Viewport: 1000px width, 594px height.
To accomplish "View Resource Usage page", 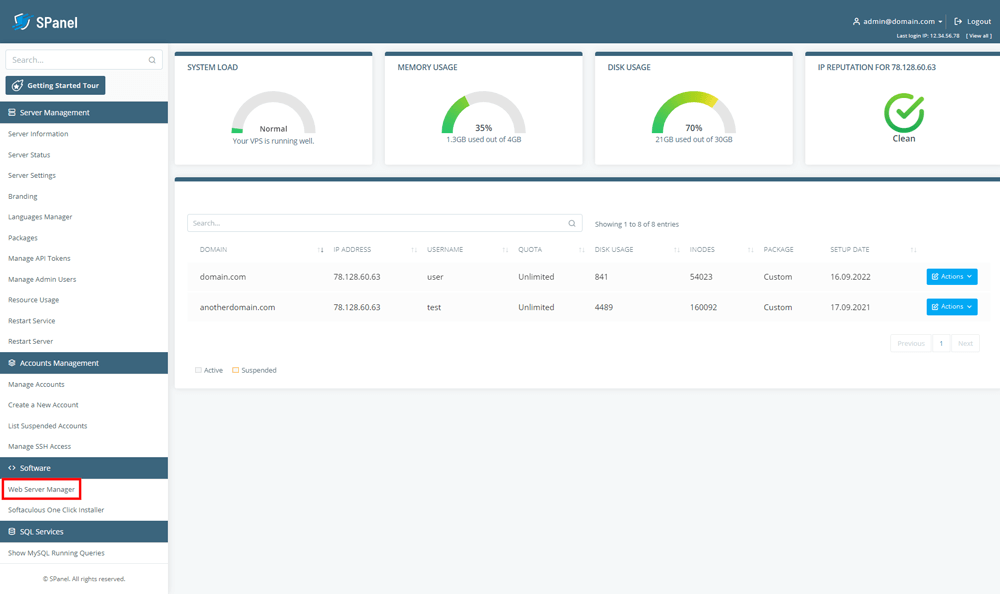I will (33, 300).
